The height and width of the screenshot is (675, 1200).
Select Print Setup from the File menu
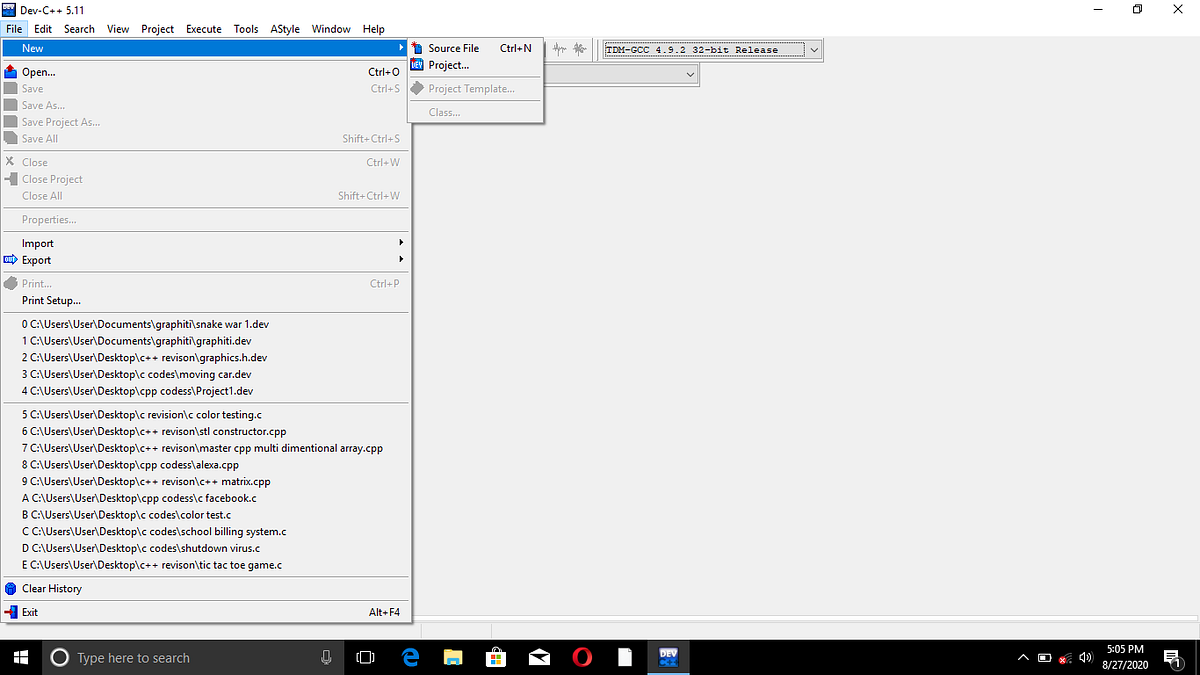coord(50,300)
